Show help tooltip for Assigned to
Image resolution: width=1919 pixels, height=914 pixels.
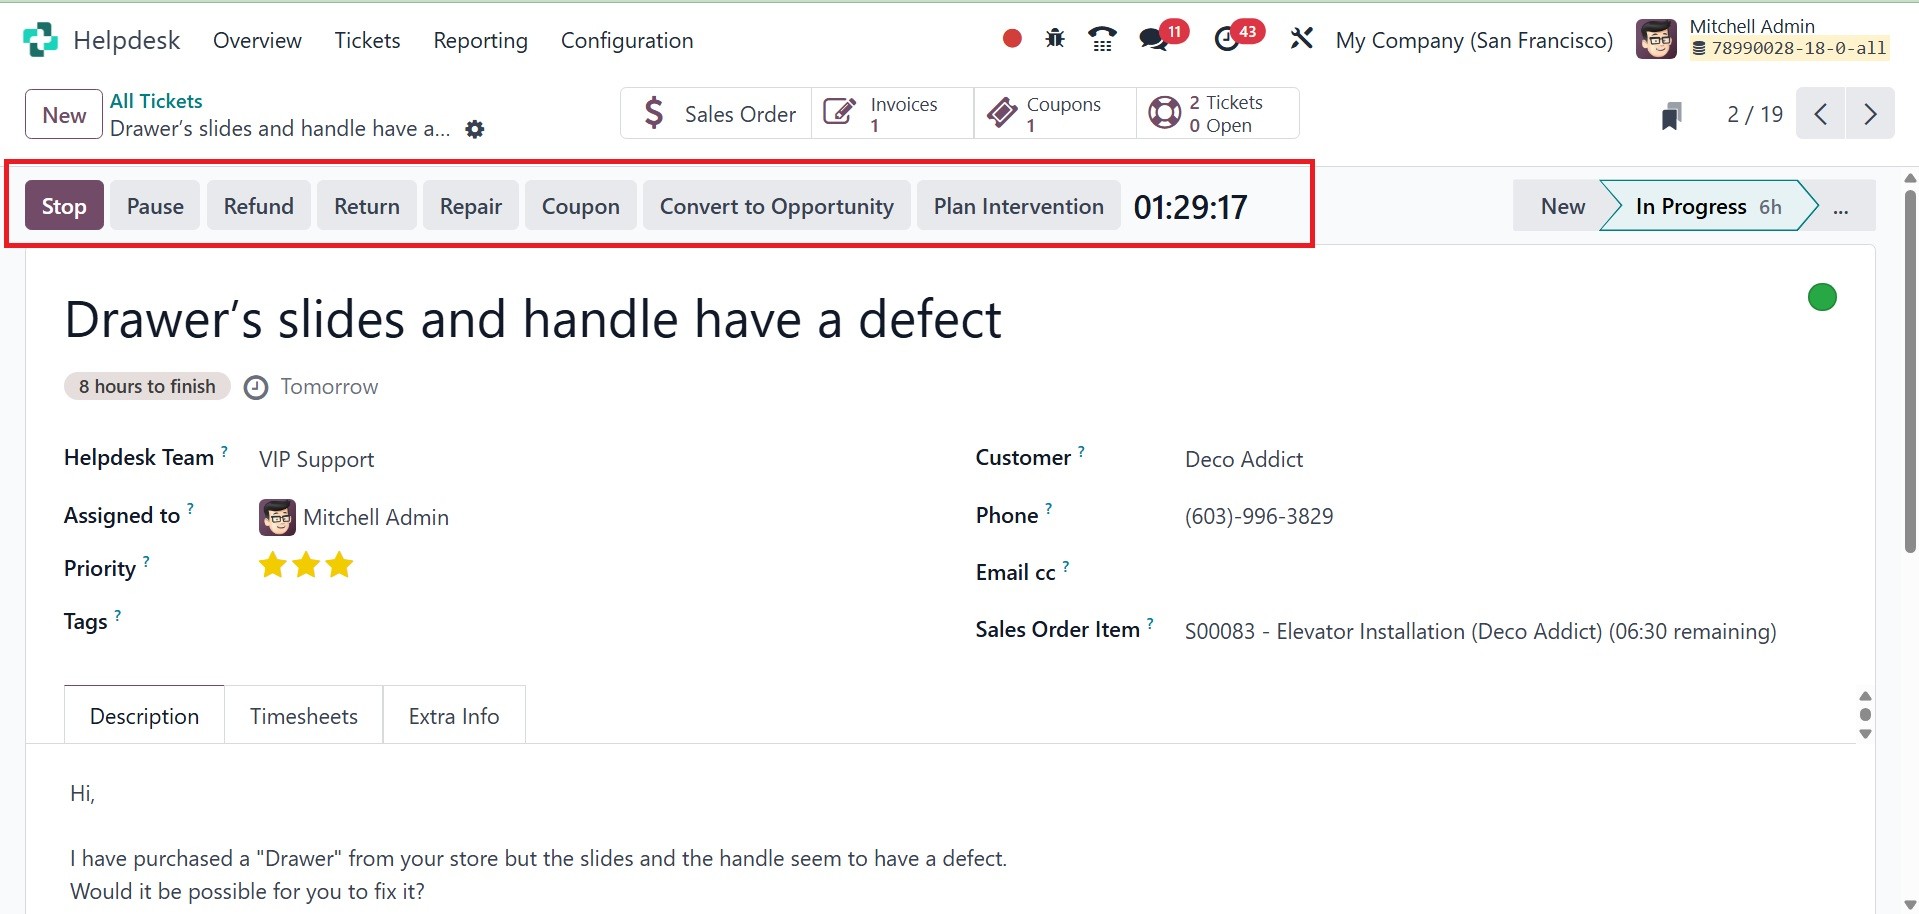point(190,509)
